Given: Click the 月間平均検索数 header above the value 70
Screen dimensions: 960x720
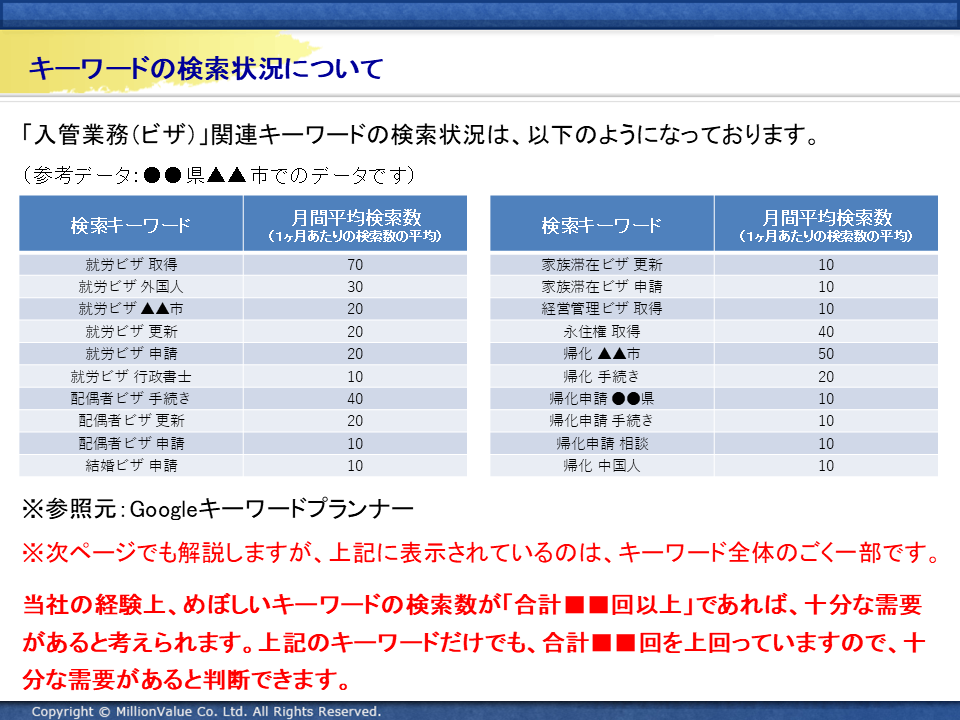Looking at the screenshot, I should [x=355, y=224].
